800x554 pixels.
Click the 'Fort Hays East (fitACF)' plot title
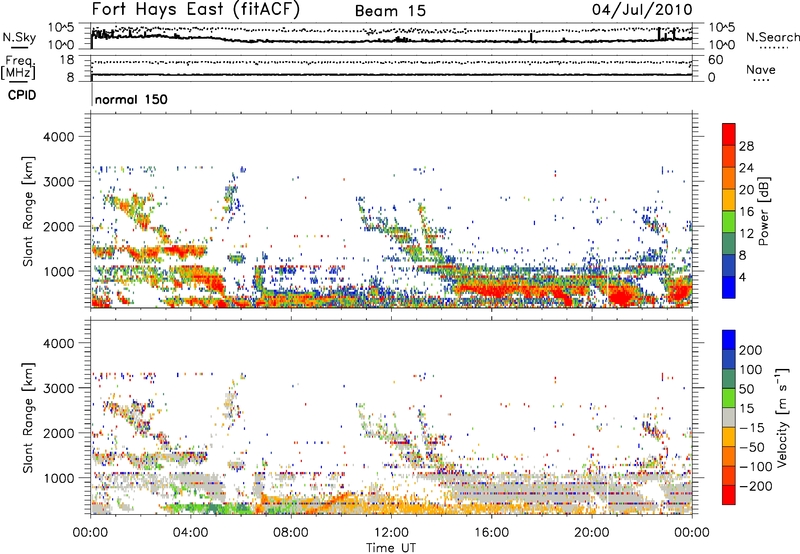point(196,9)
